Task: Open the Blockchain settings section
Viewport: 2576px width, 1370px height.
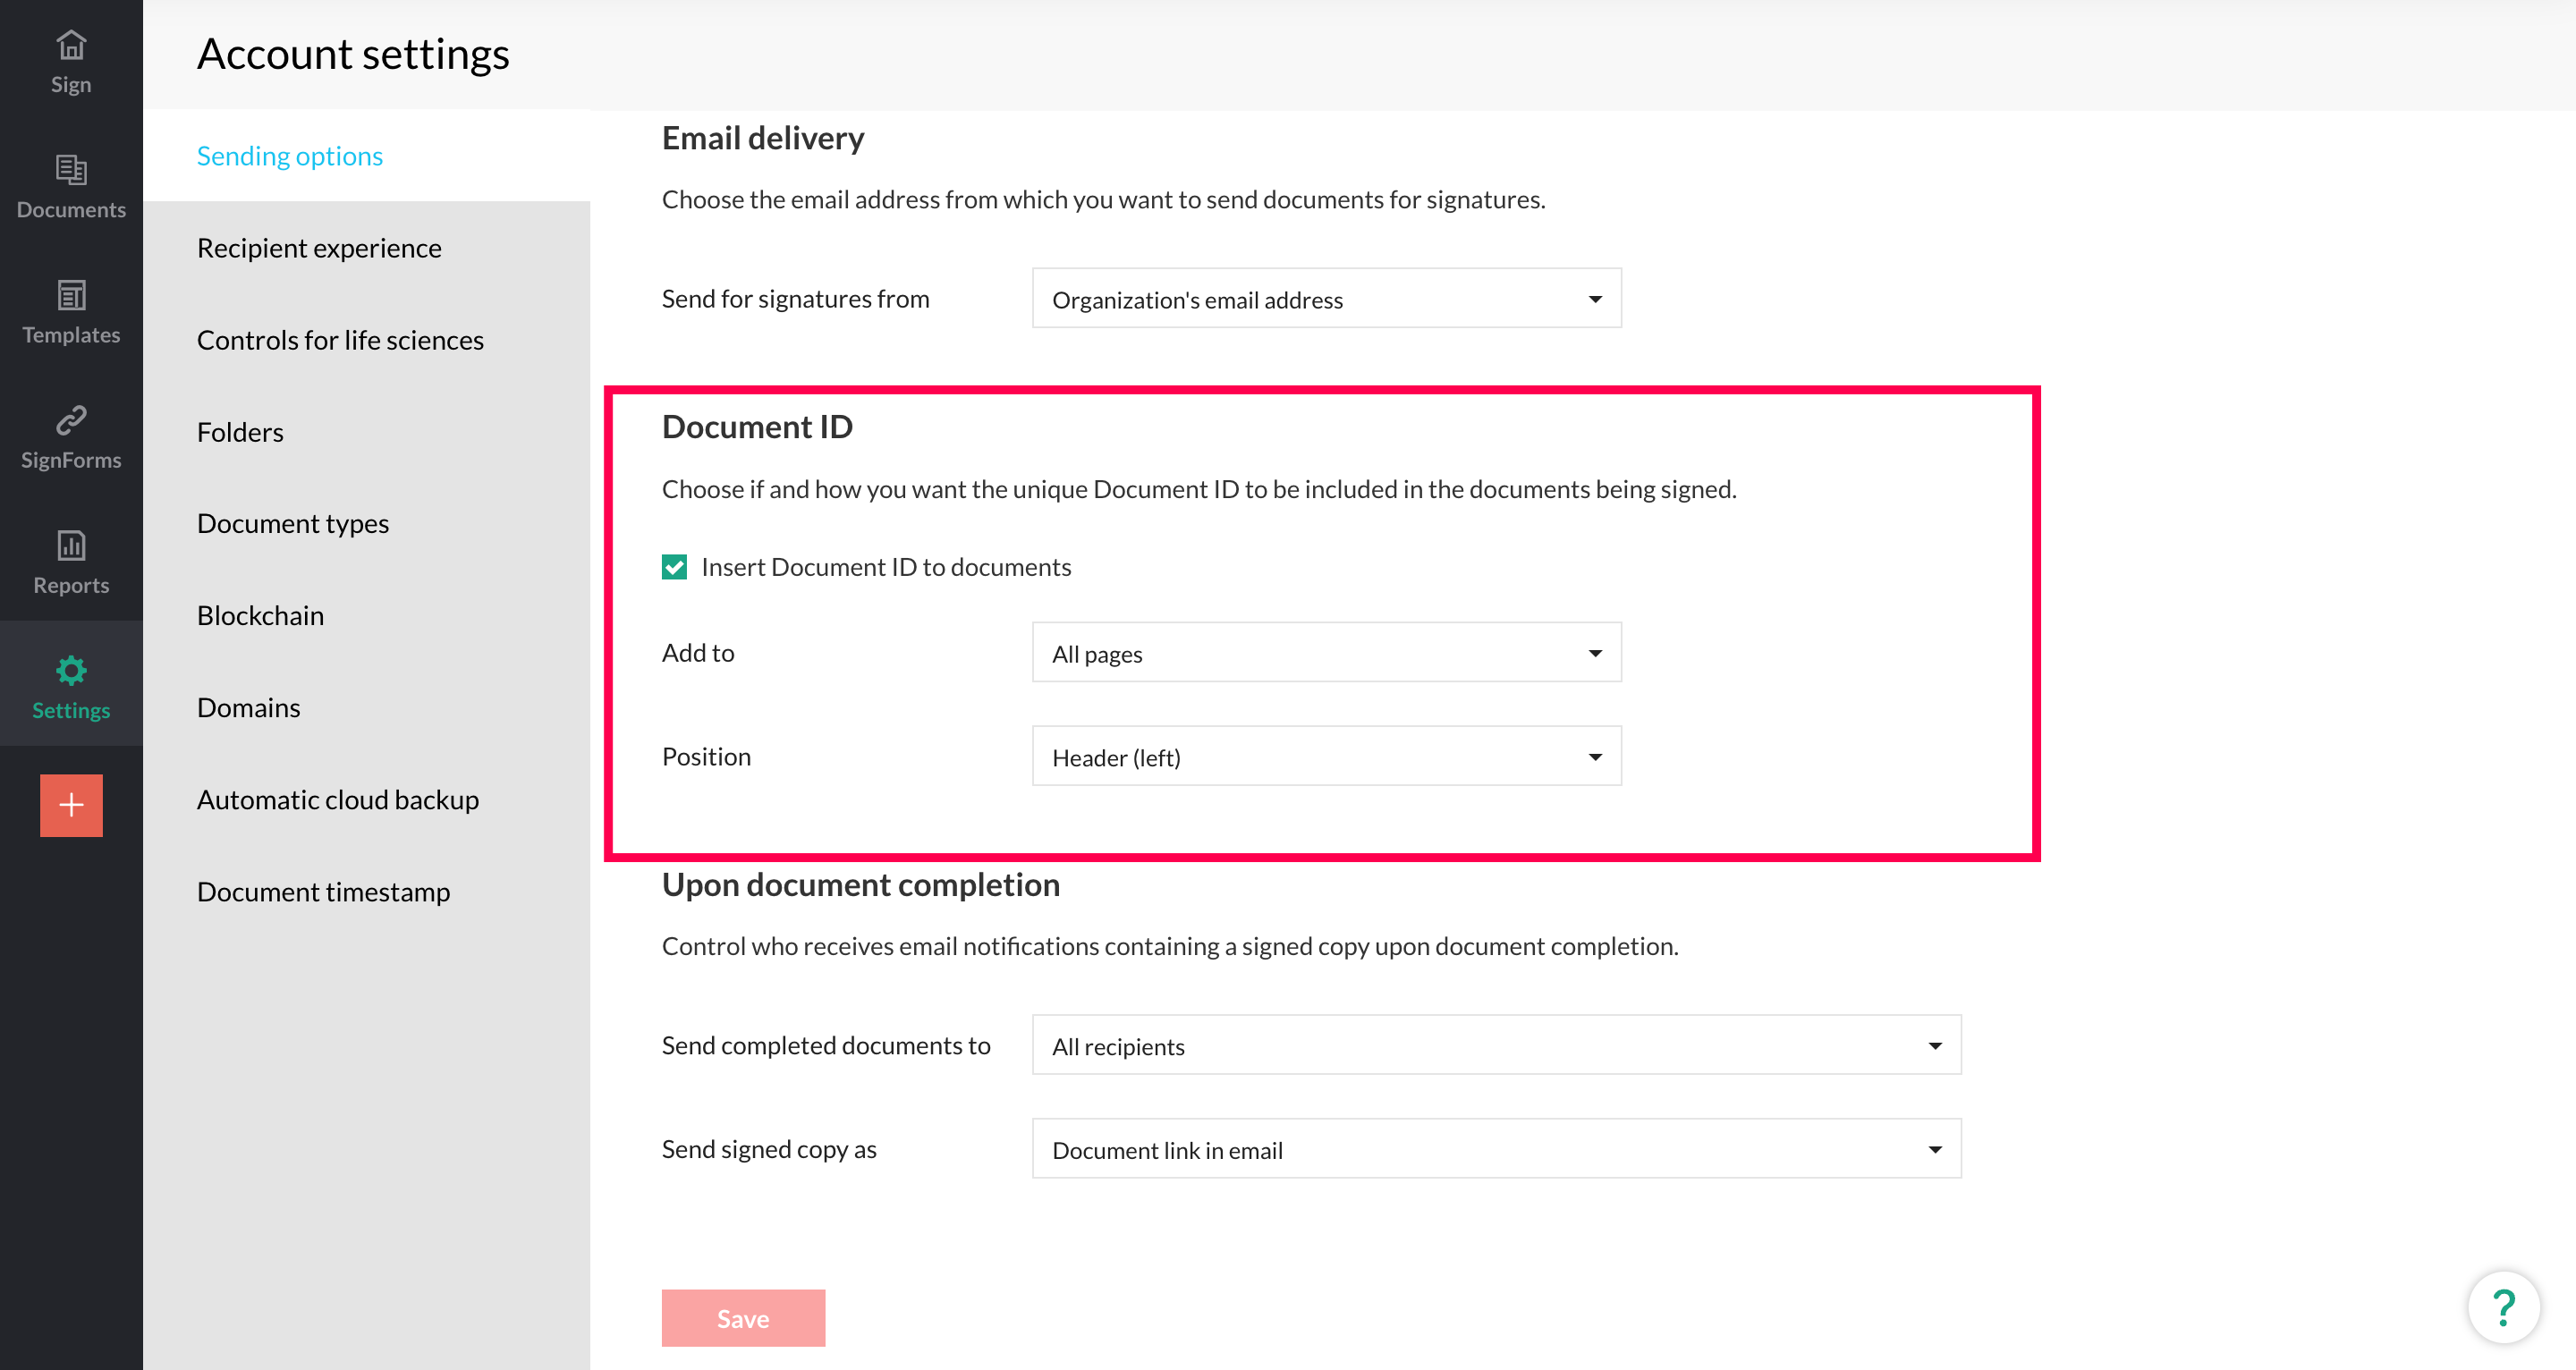Action: point(260,615)
